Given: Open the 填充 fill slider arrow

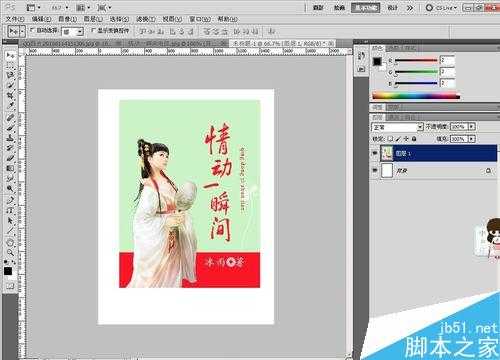Looking at the screenshot, I should [x=472, y=139].
